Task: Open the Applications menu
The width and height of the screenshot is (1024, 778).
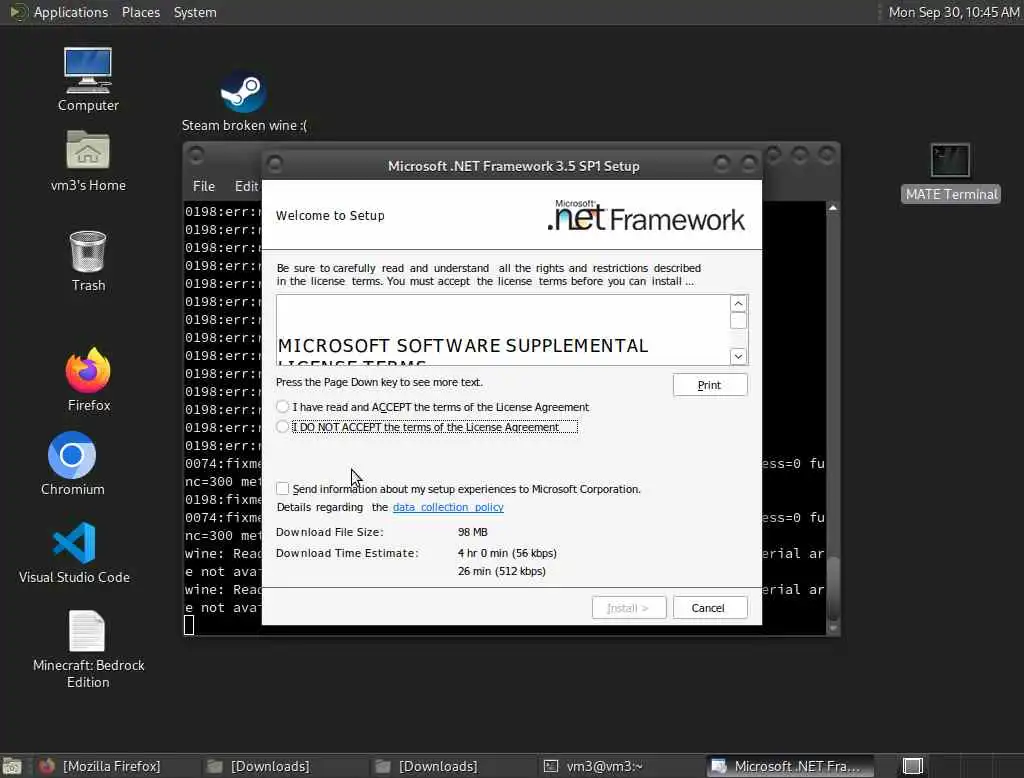Action: click(71, 12)
